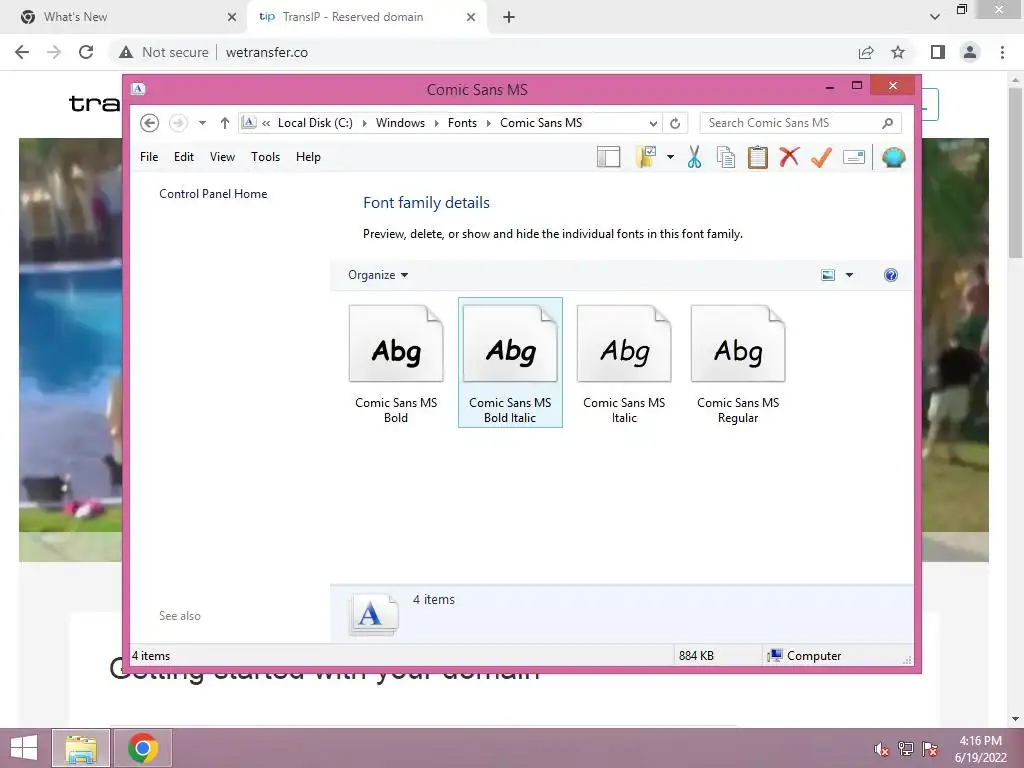Click the 884 KB status bar entry

click(696, 656)
